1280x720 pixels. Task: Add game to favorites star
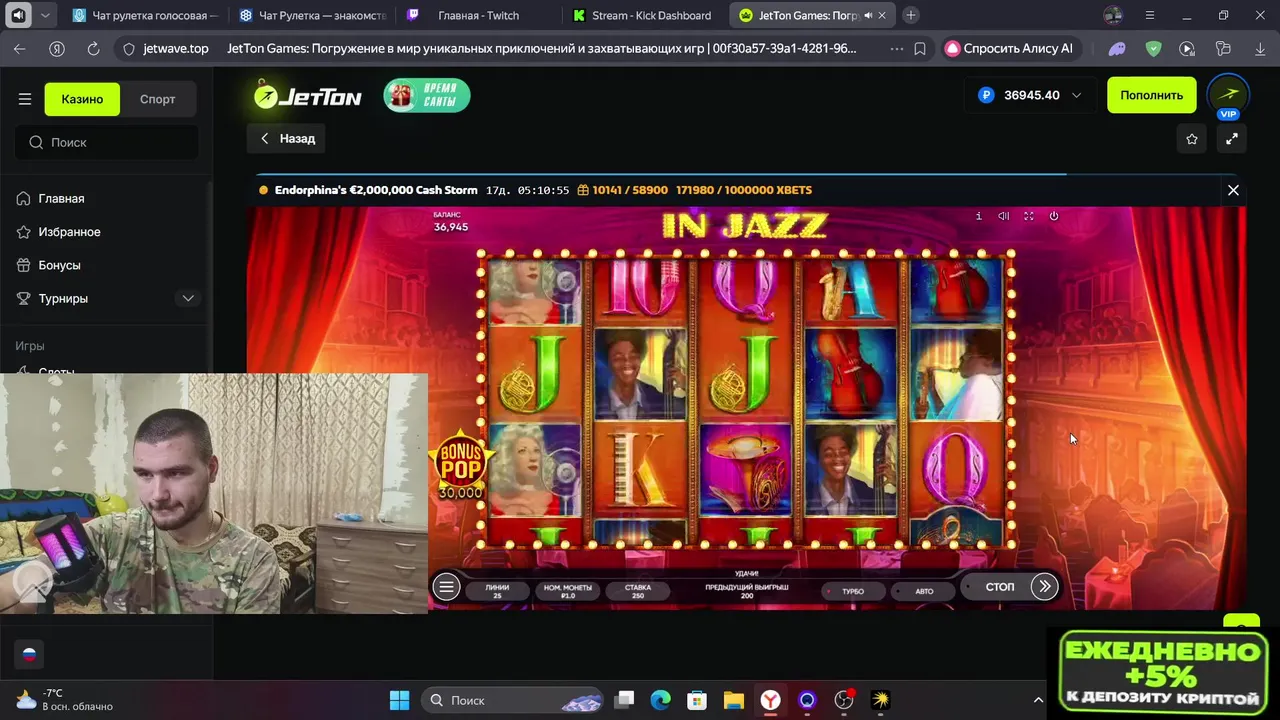(x=1192, y=139)
